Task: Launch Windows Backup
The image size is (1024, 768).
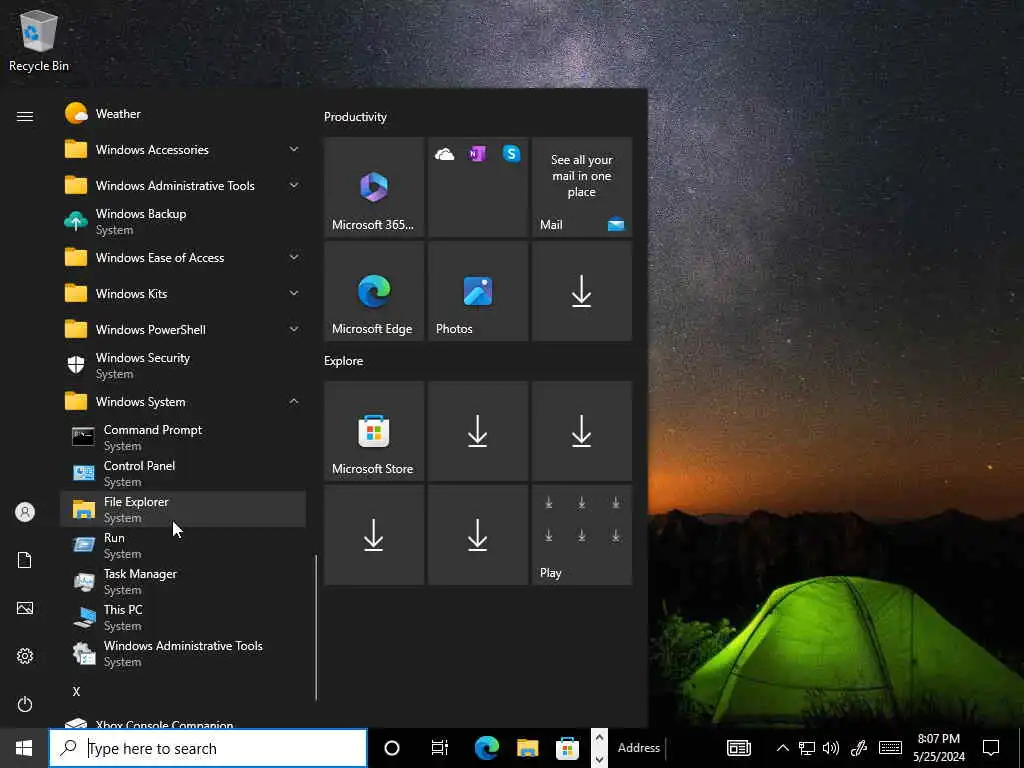Action: (183, 221)
